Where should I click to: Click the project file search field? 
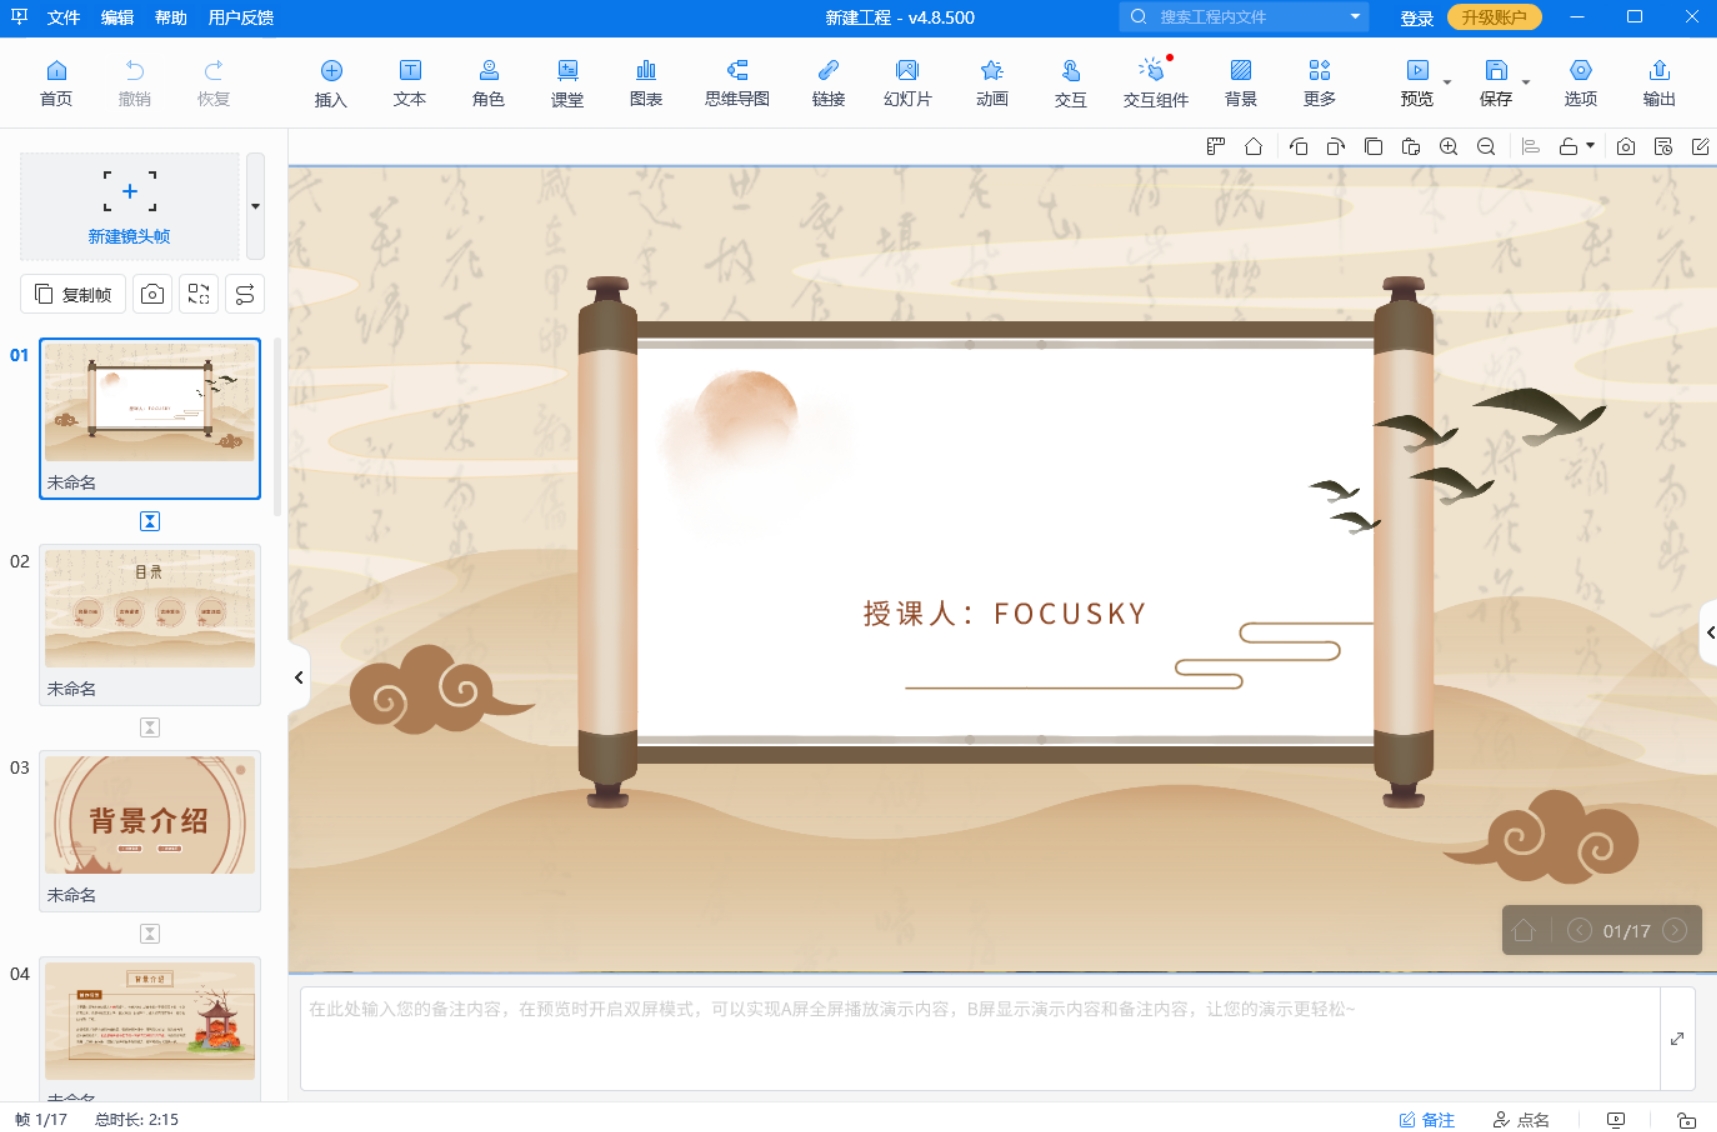pyautogui.click(x=1244, y=17)
